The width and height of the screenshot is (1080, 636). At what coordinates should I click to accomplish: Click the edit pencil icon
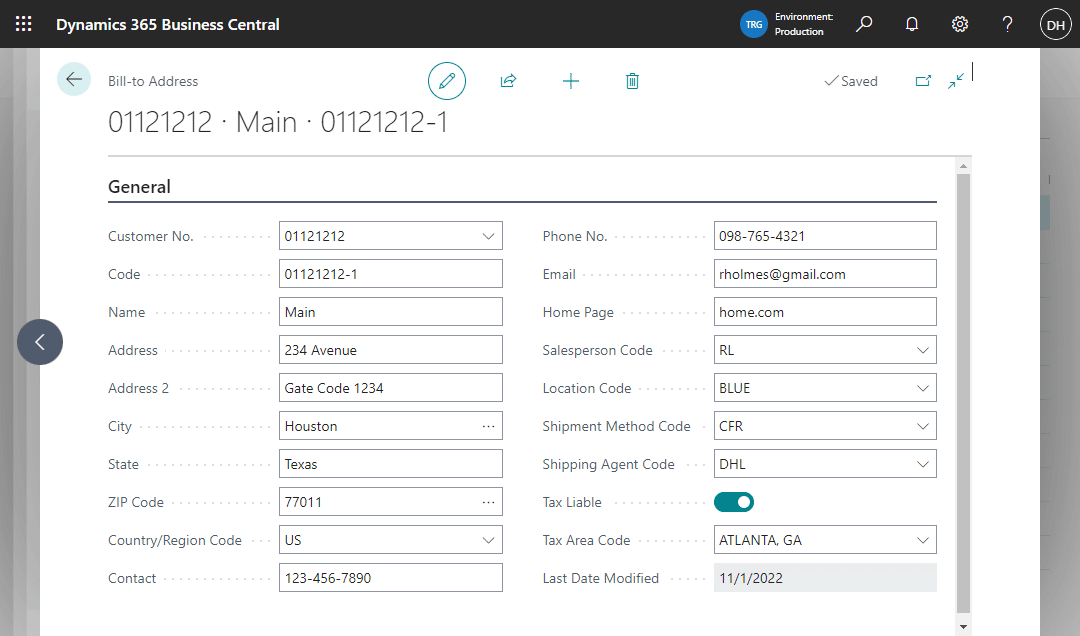click(447, 81)
